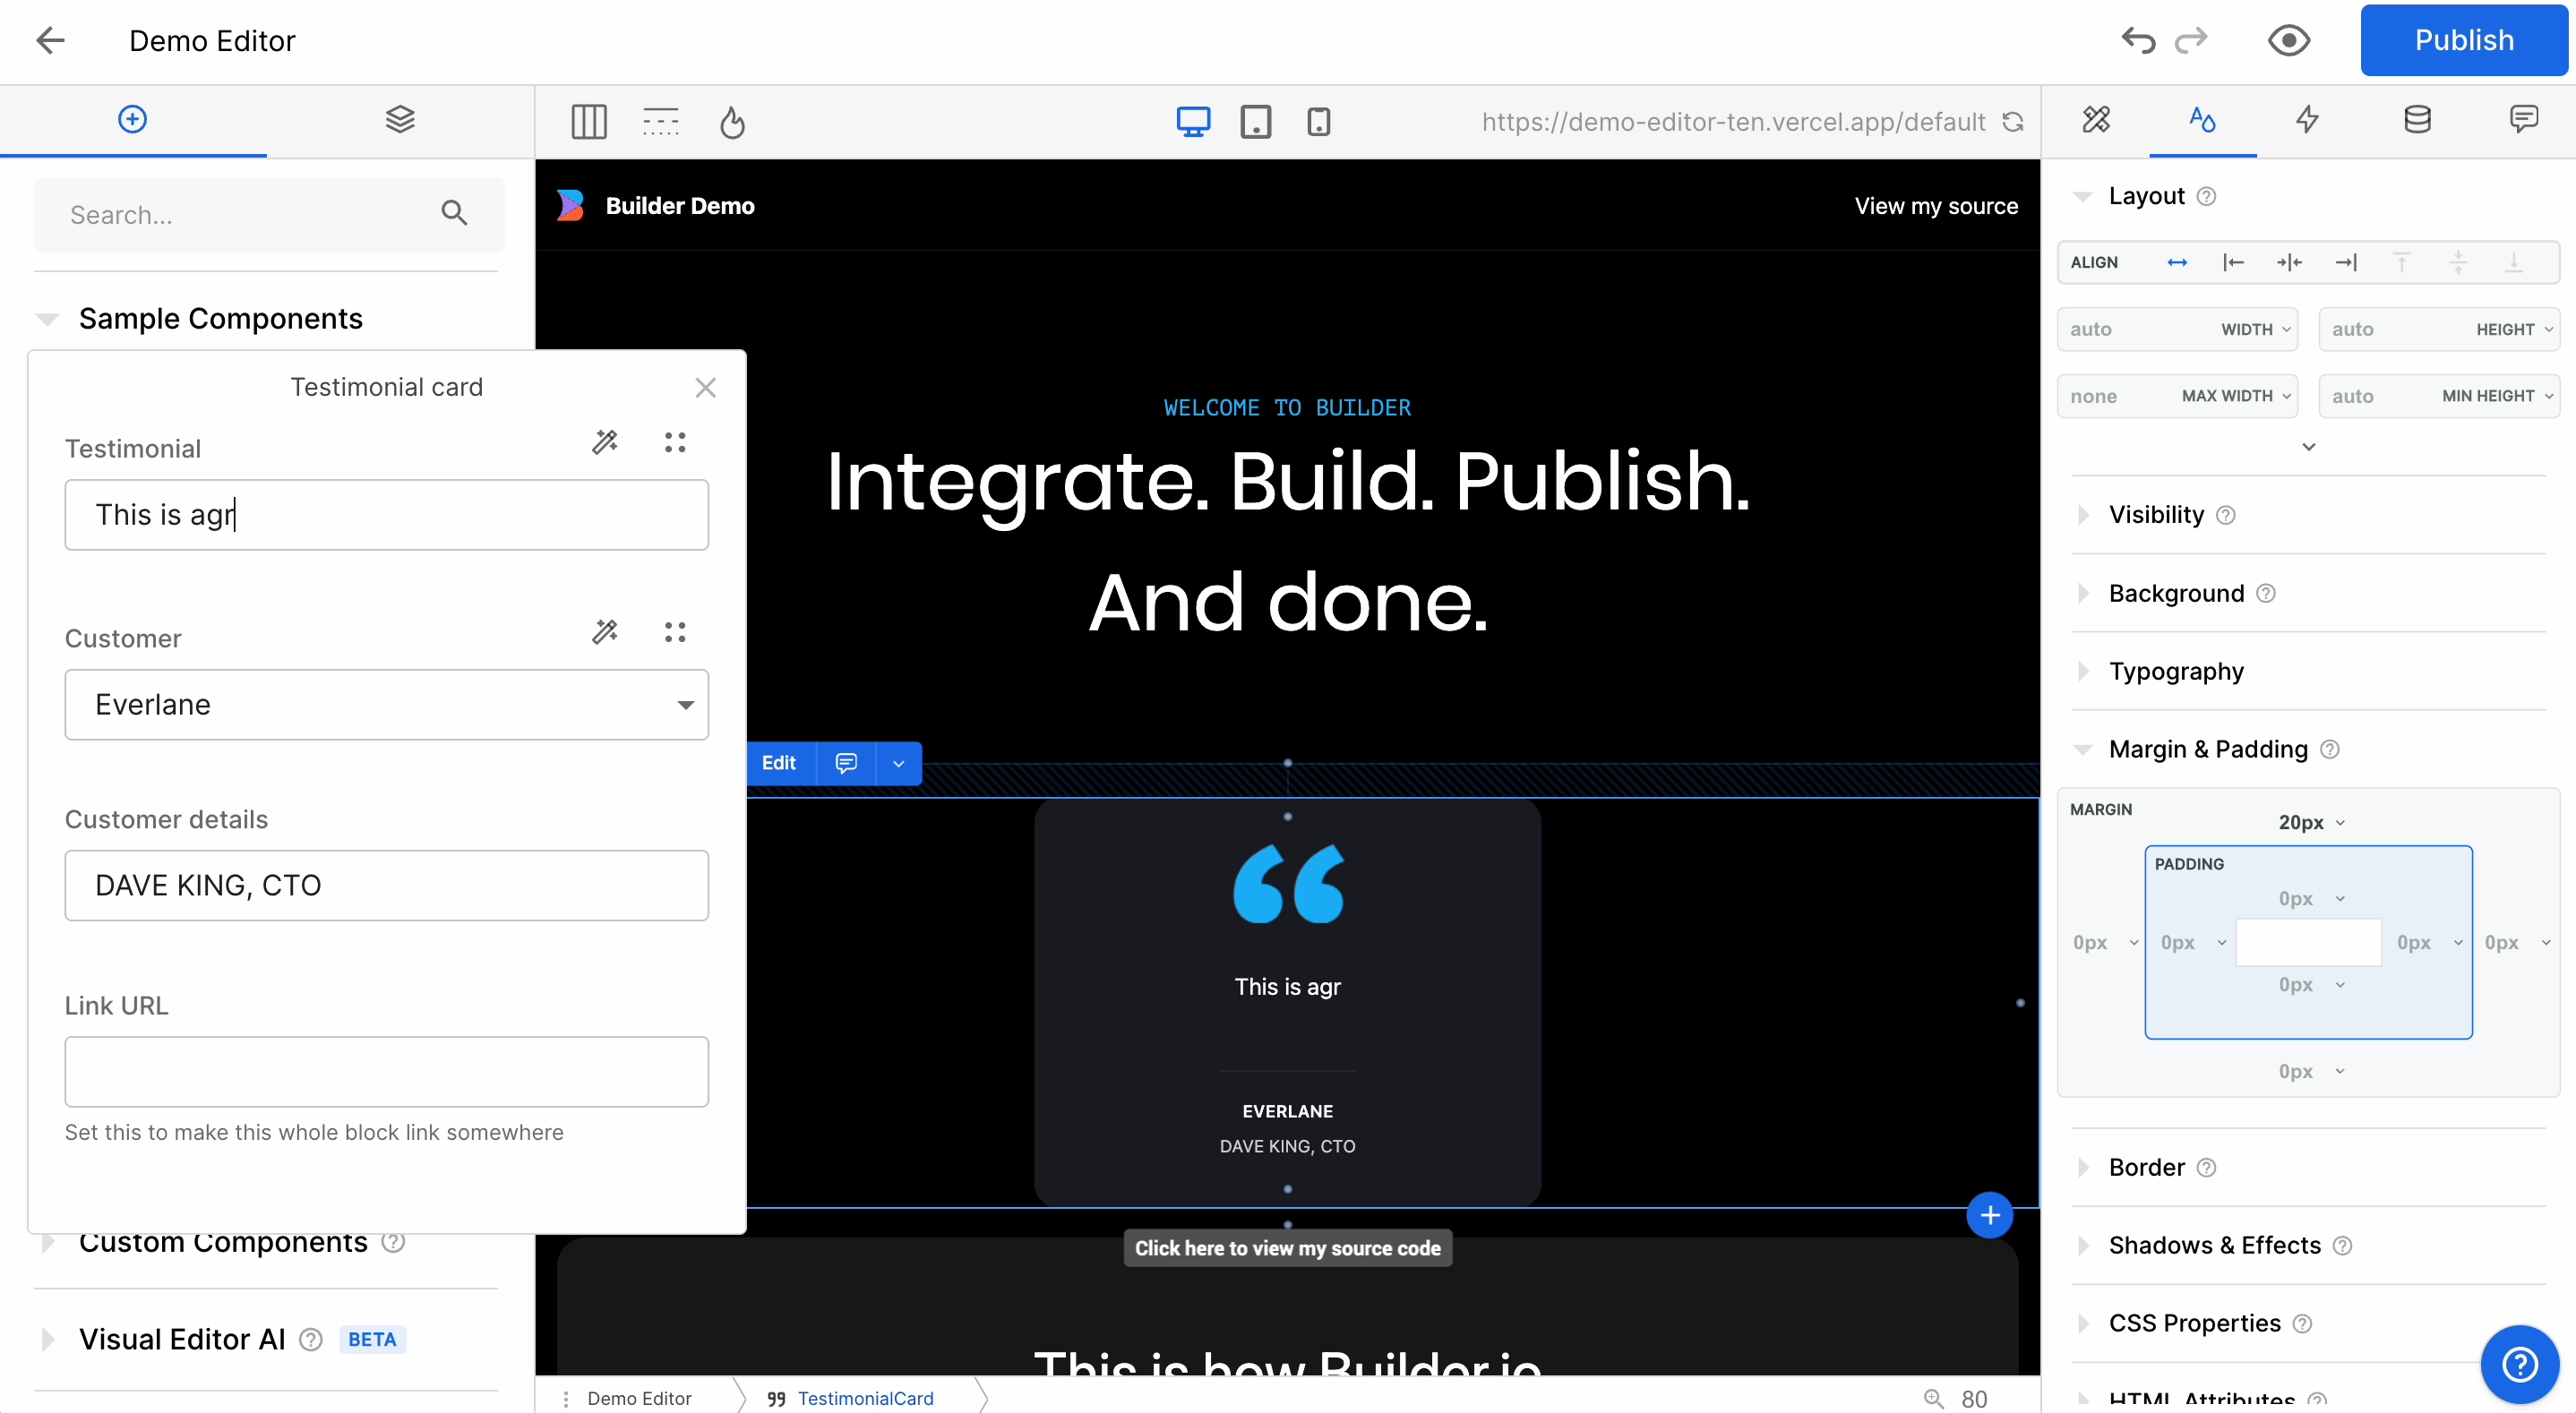
Task: Open the Layers panel tab
Action: pos(400,119)
